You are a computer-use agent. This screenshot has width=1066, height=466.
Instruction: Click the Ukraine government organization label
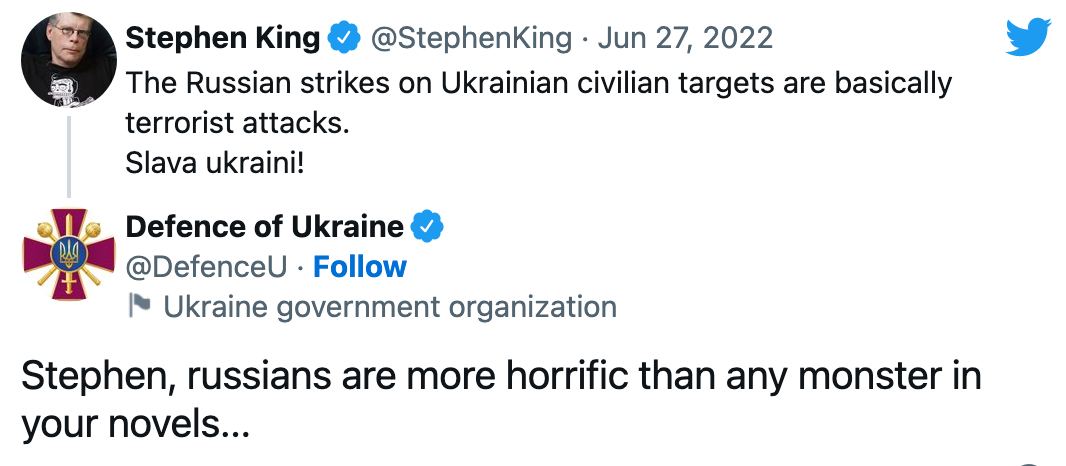[x=389, y=307]
